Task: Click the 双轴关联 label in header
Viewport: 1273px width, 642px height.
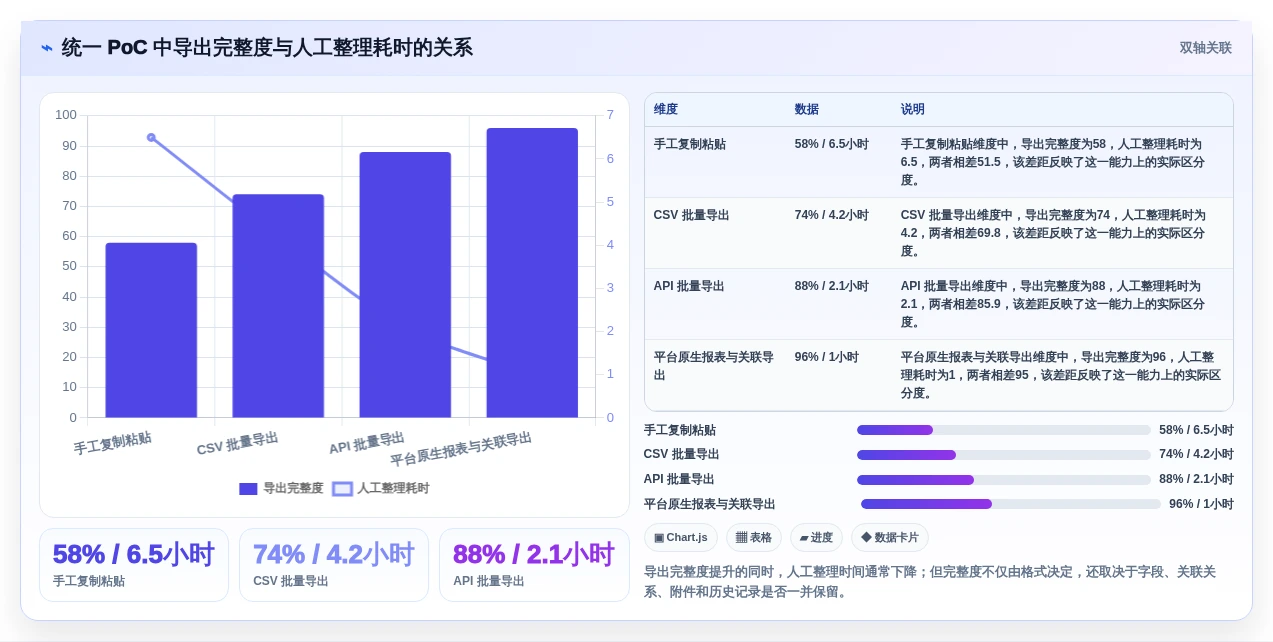Action: (x=1205, y=48)
